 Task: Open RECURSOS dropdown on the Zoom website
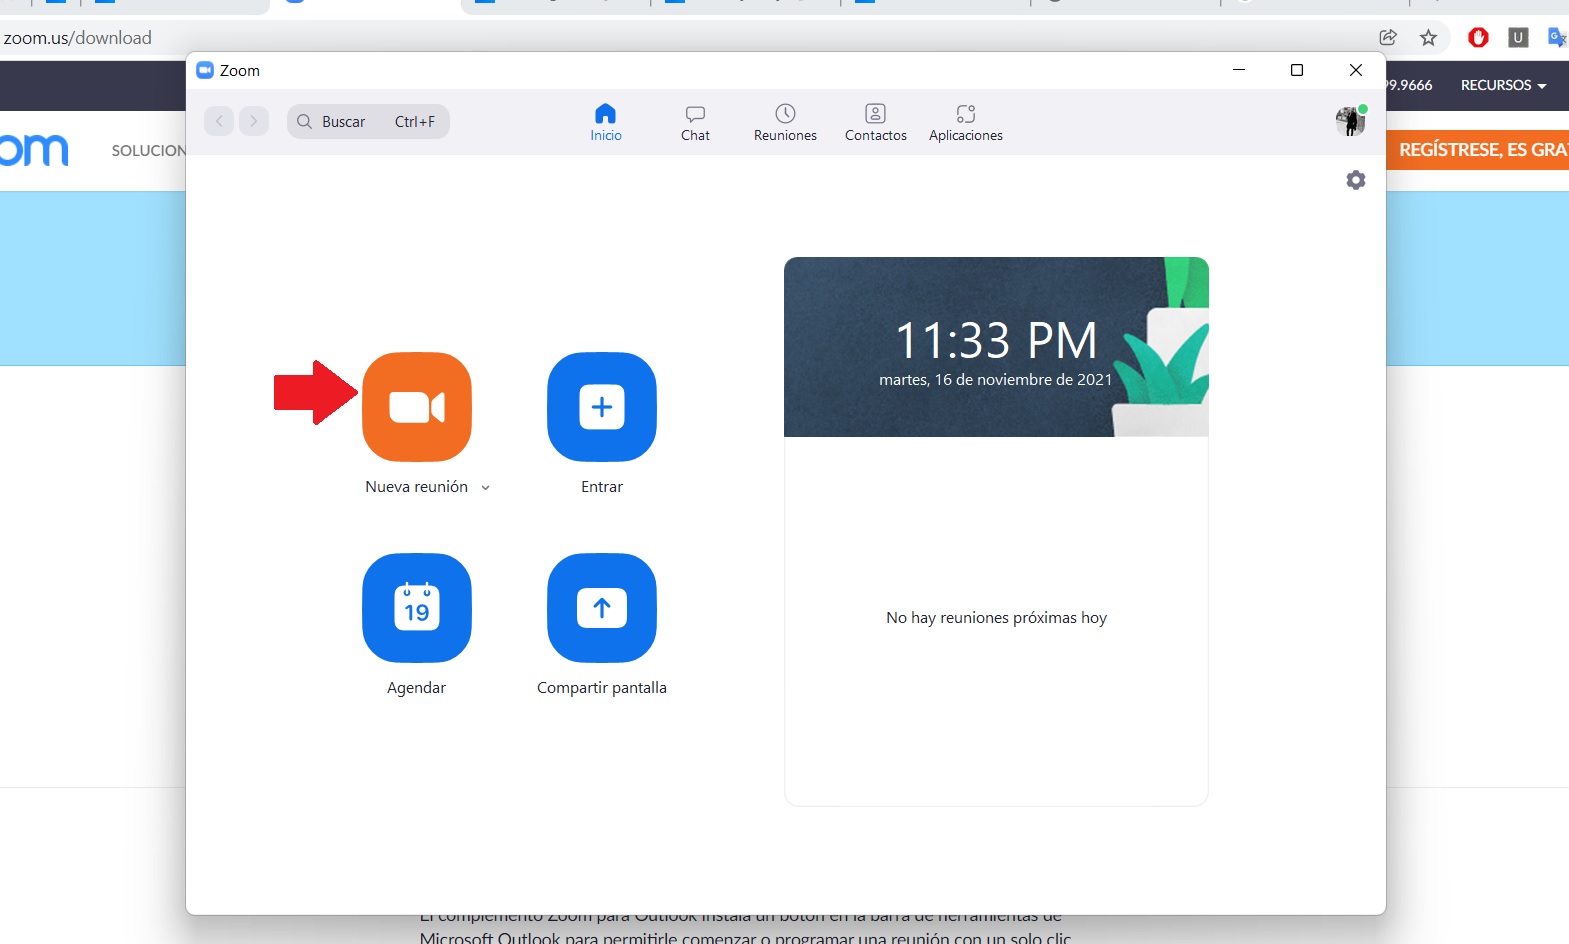[x=1503, y=86]
